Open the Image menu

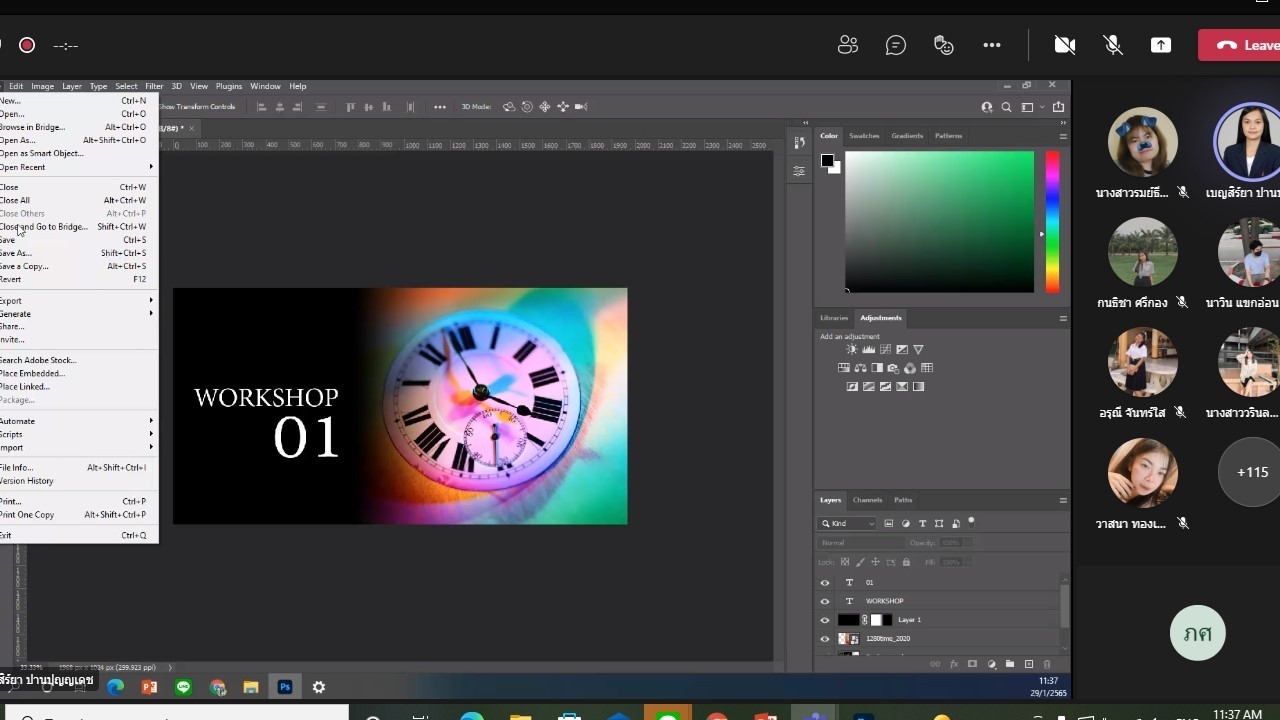pos(42,86)
